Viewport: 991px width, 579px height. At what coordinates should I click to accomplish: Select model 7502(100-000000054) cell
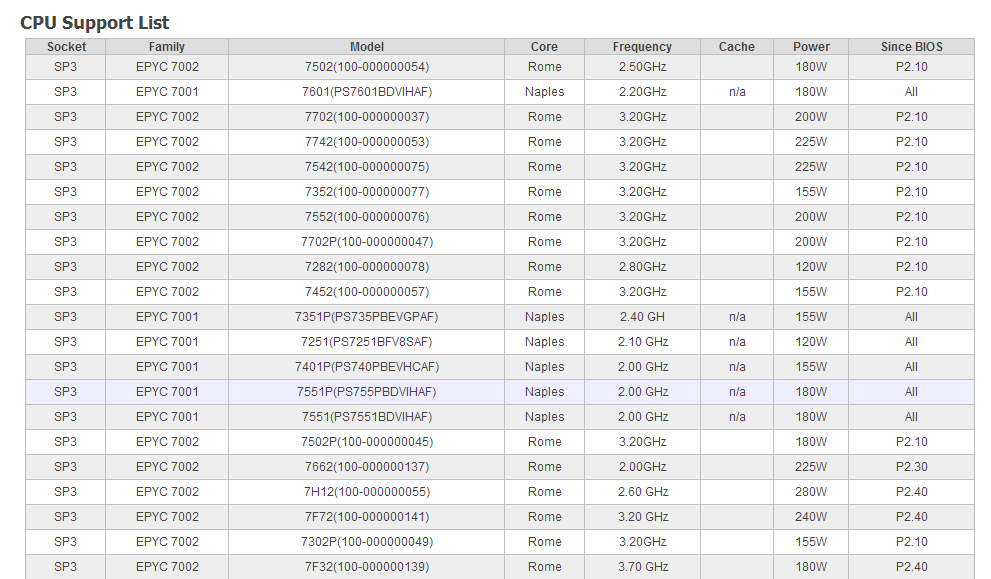[367, 67]
